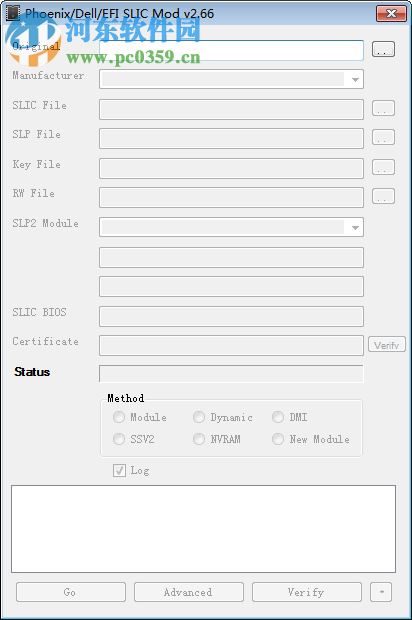The width and height of the screenshot is (412, 620).
Task: Click the Verify button beside Certificate
Action: (x=387, y=345)
